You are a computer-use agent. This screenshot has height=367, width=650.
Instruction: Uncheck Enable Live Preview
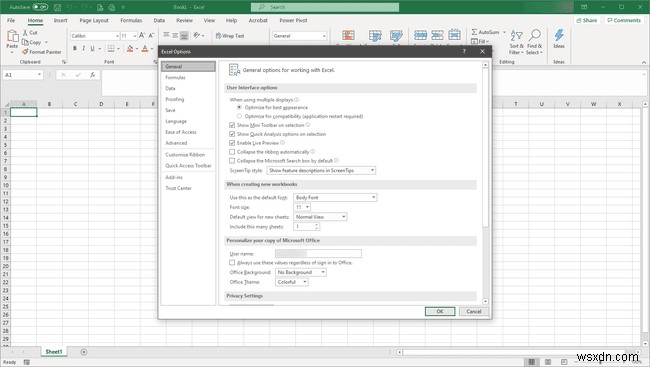pos(232,143)
